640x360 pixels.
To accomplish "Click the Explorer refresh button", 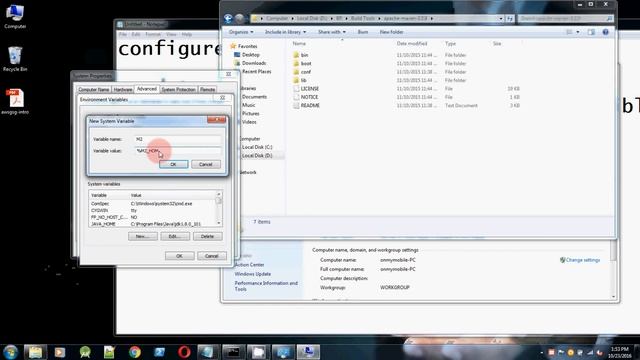I will [510, 18].
